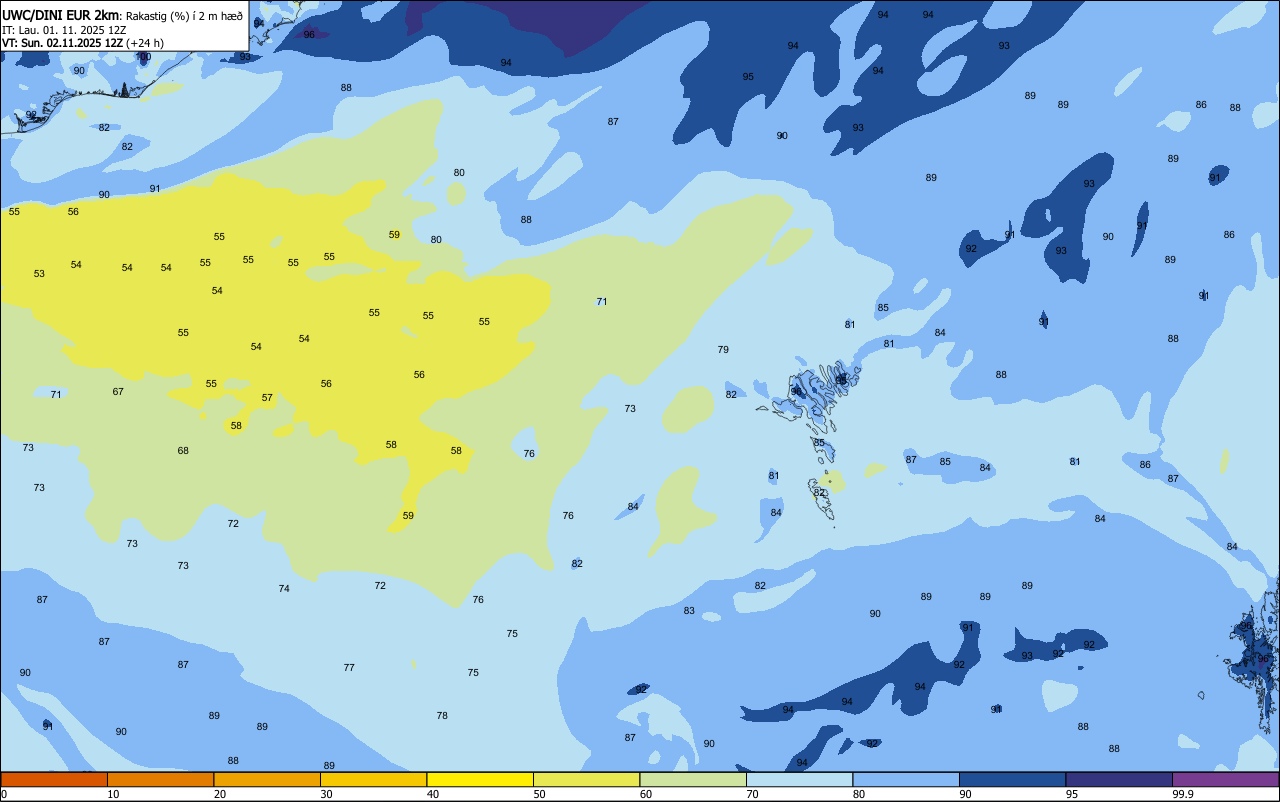1280x802 pixels.
Task: Click the '40' legend tick label
Action: (x=432, y=794)
